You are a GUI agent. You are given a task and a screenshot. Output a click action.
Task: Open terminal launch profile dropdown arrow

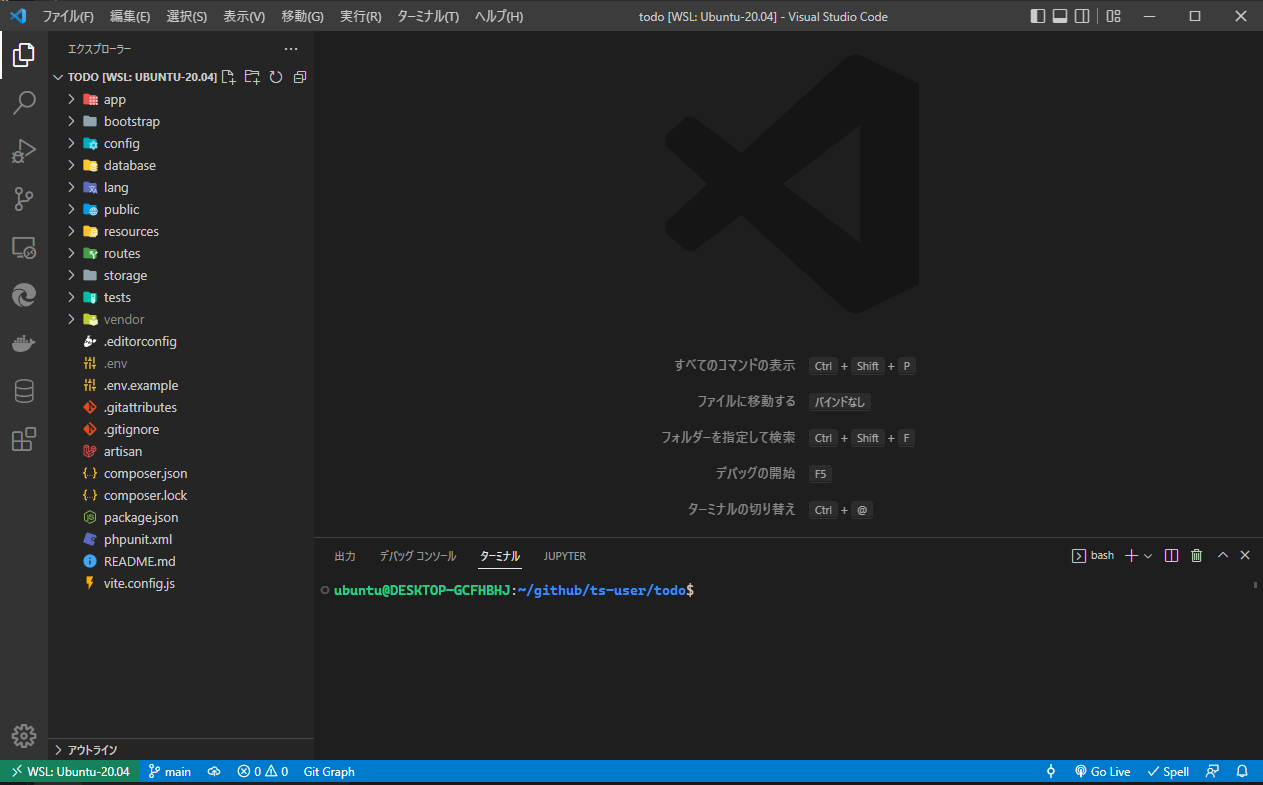tap(1148, 555)
